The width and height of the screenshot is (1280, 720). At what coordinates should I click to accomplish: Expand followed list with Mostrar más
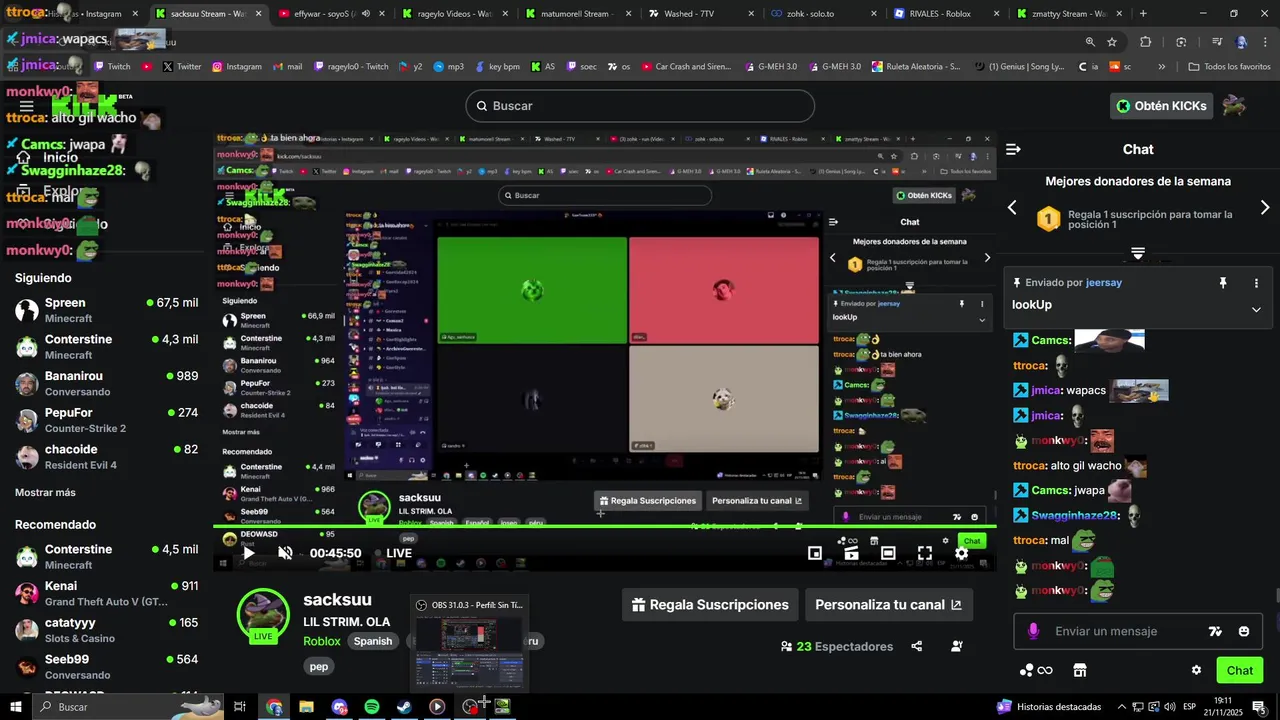45,492
